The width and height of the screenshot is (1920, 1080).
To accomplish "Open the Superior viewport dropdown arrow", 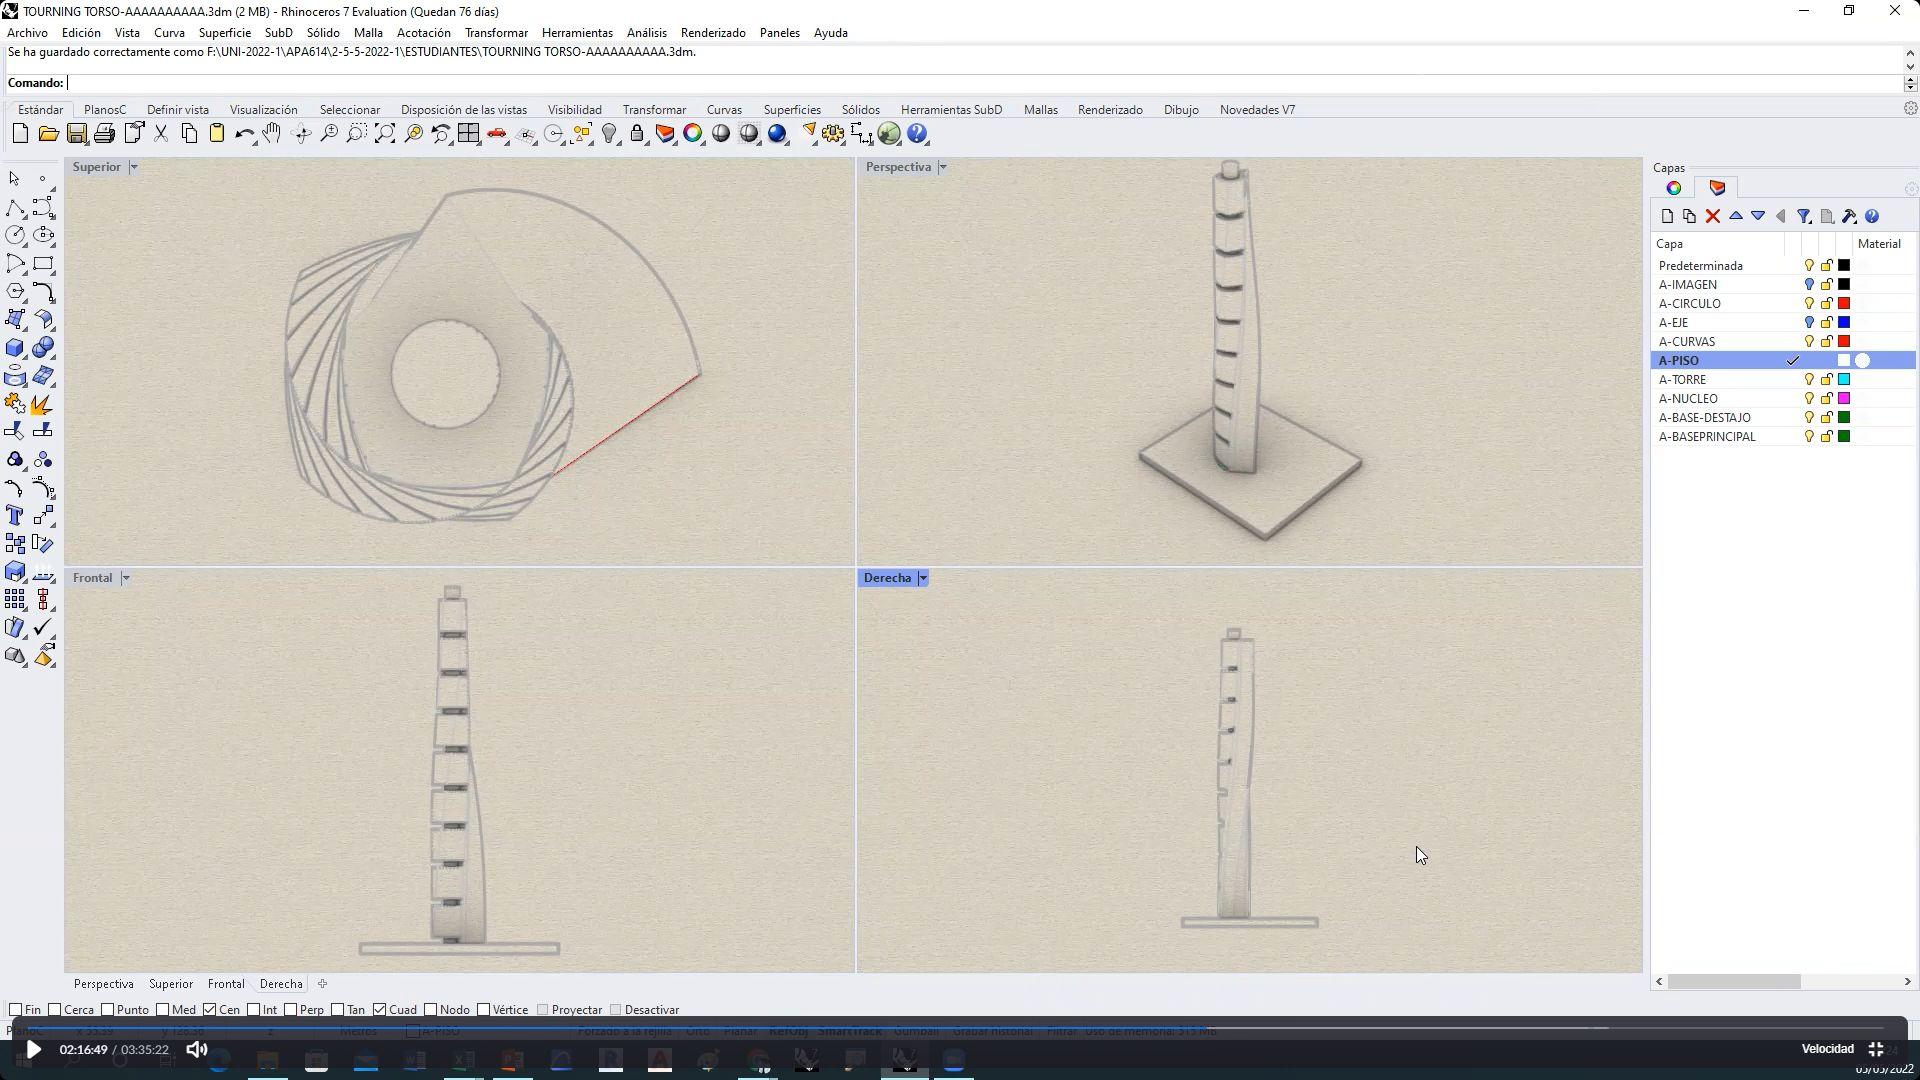I will point(133,167).
